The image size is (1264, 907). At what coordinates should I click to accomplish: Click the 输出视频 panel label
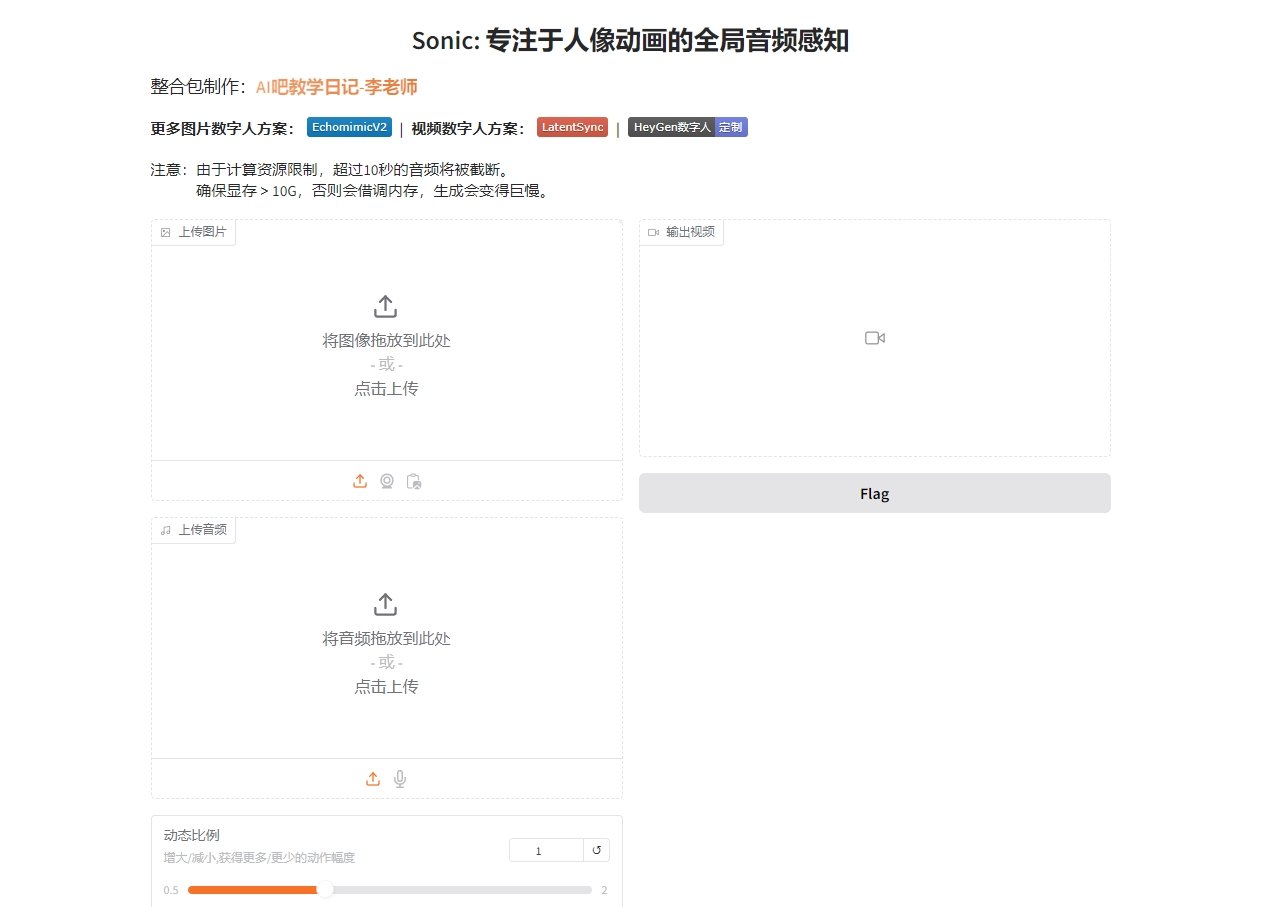coord(681,232)
